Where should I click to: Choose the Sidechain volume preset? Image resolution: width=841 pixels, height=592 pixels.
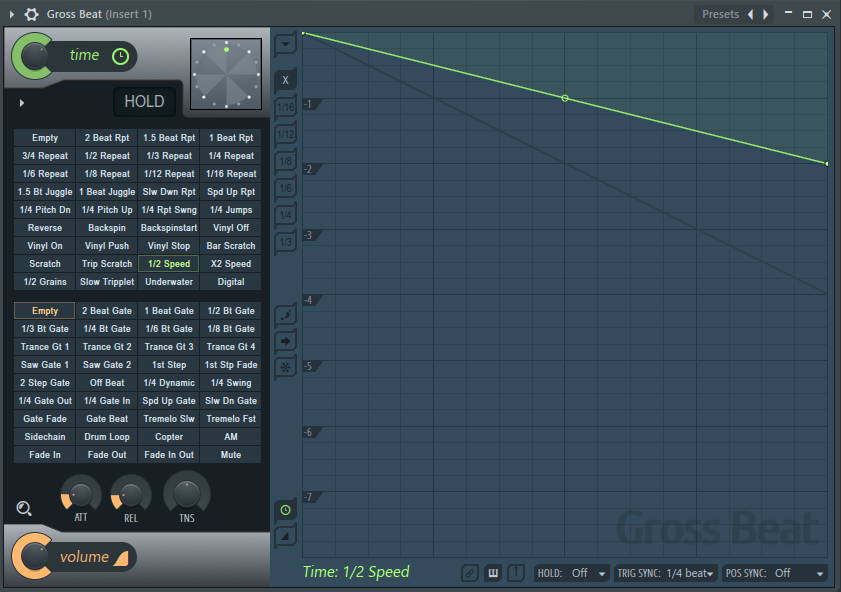(x=45, y=436)
